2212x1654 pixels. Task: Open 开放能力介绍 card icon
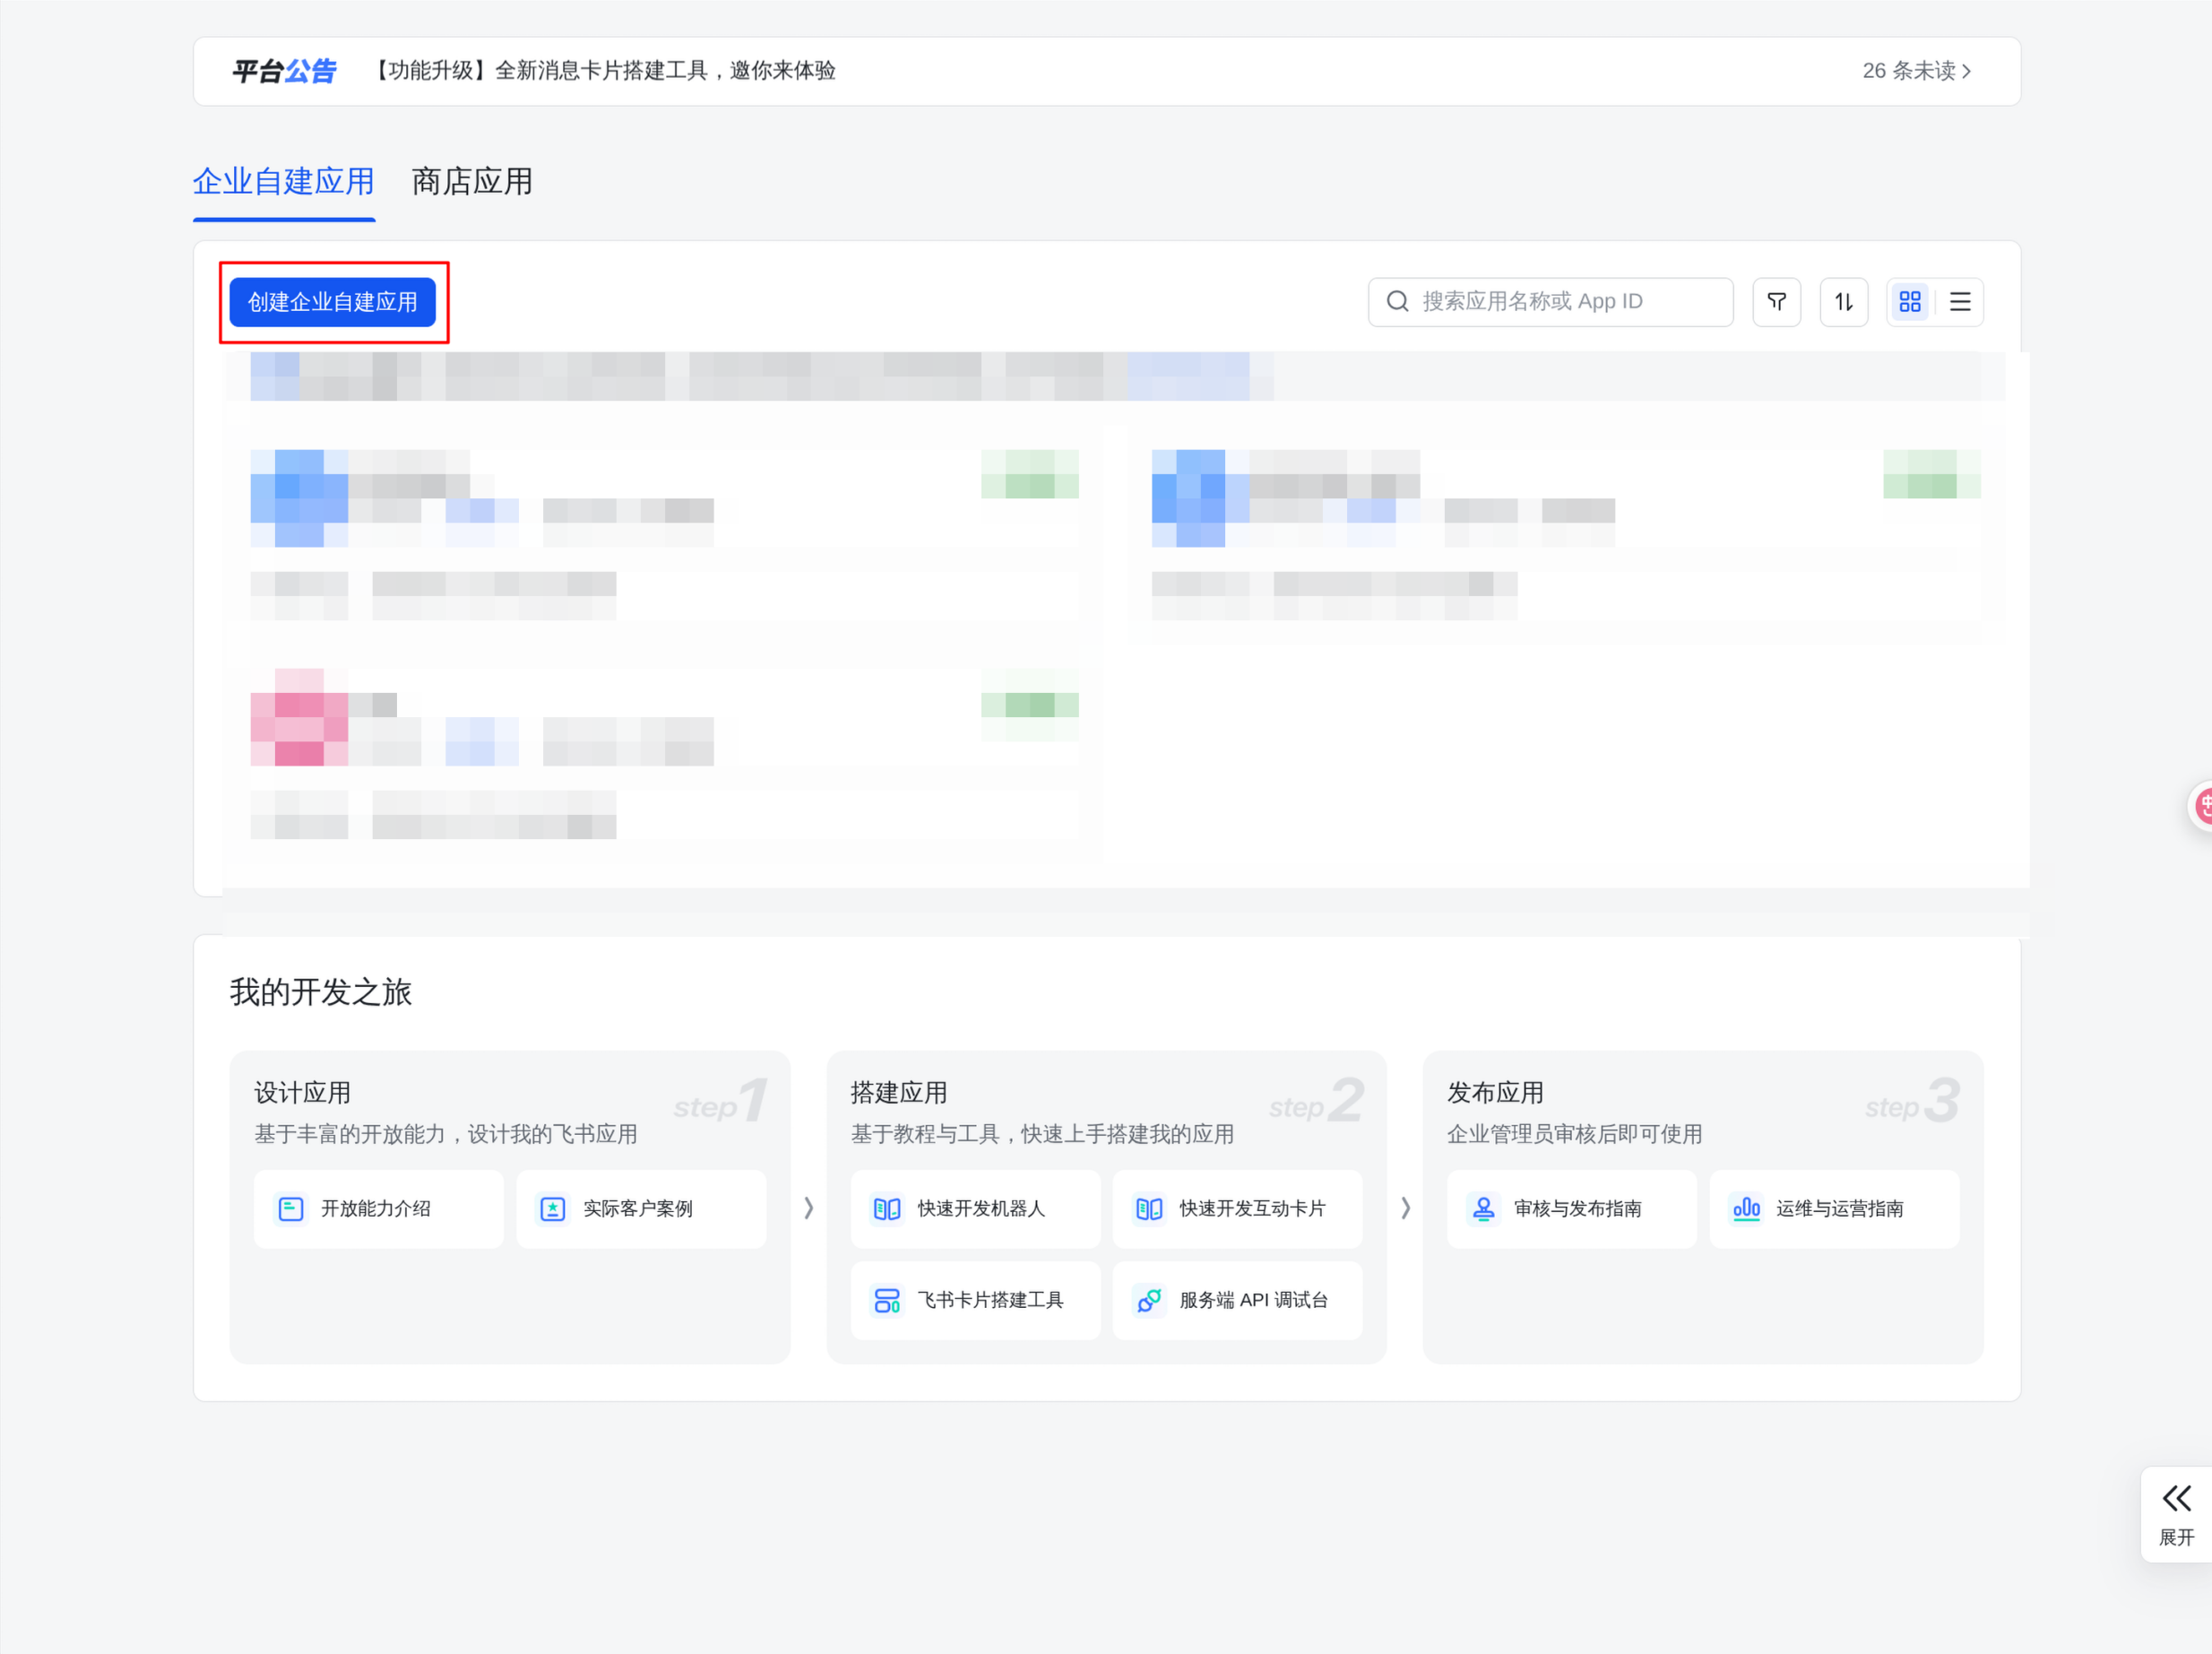[291, 1209]
